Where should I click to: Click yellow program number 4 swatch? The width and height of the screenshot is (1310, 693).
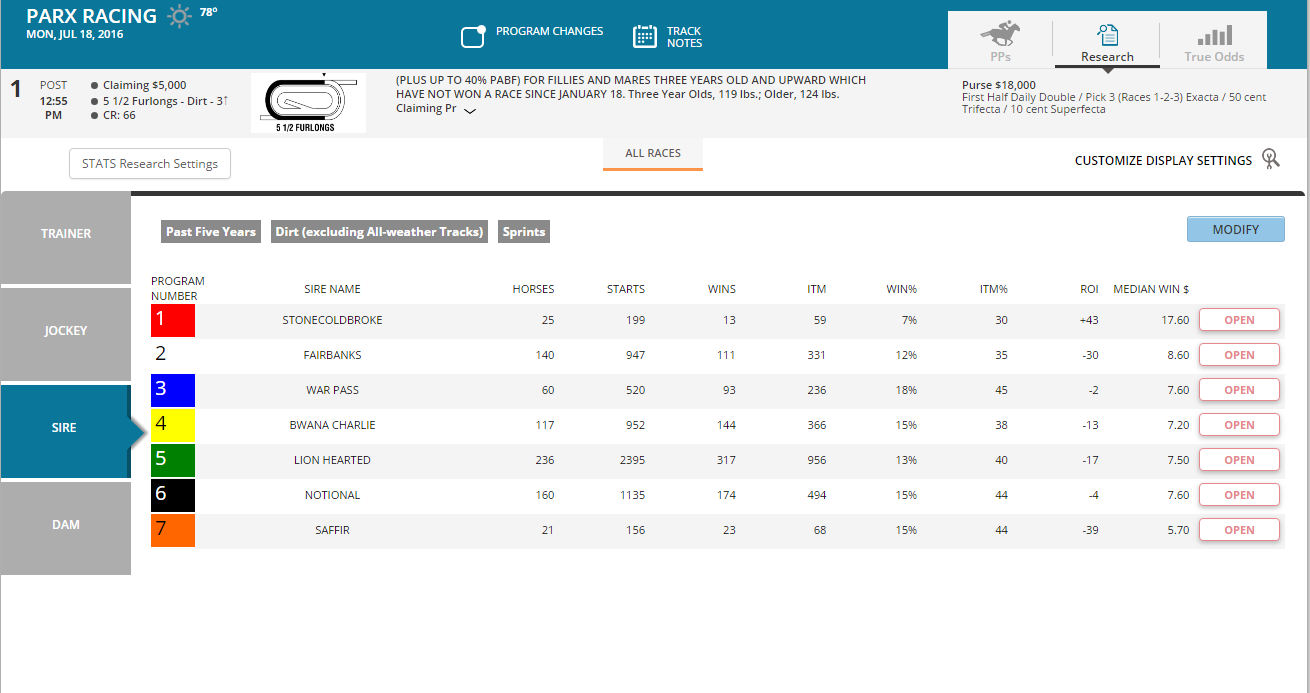click(x=173, y=425)
